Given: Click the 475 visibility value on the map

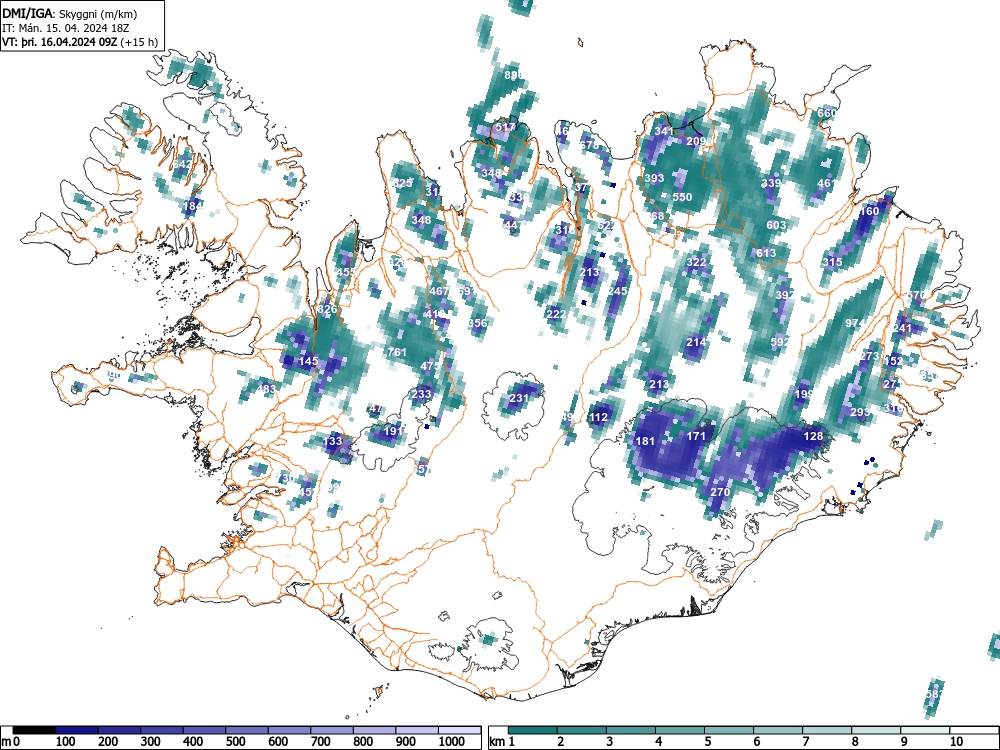Looking at the screenshot, I should coord(430,366).
